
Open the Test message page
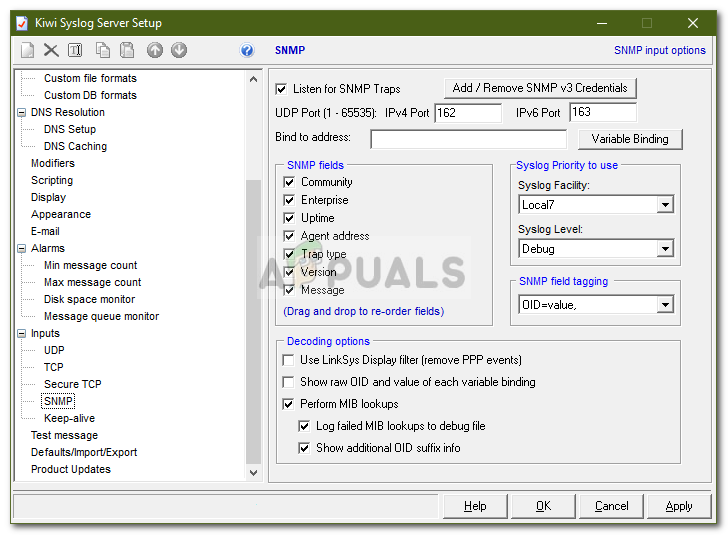pyautogui.click(x=64, y=435)
